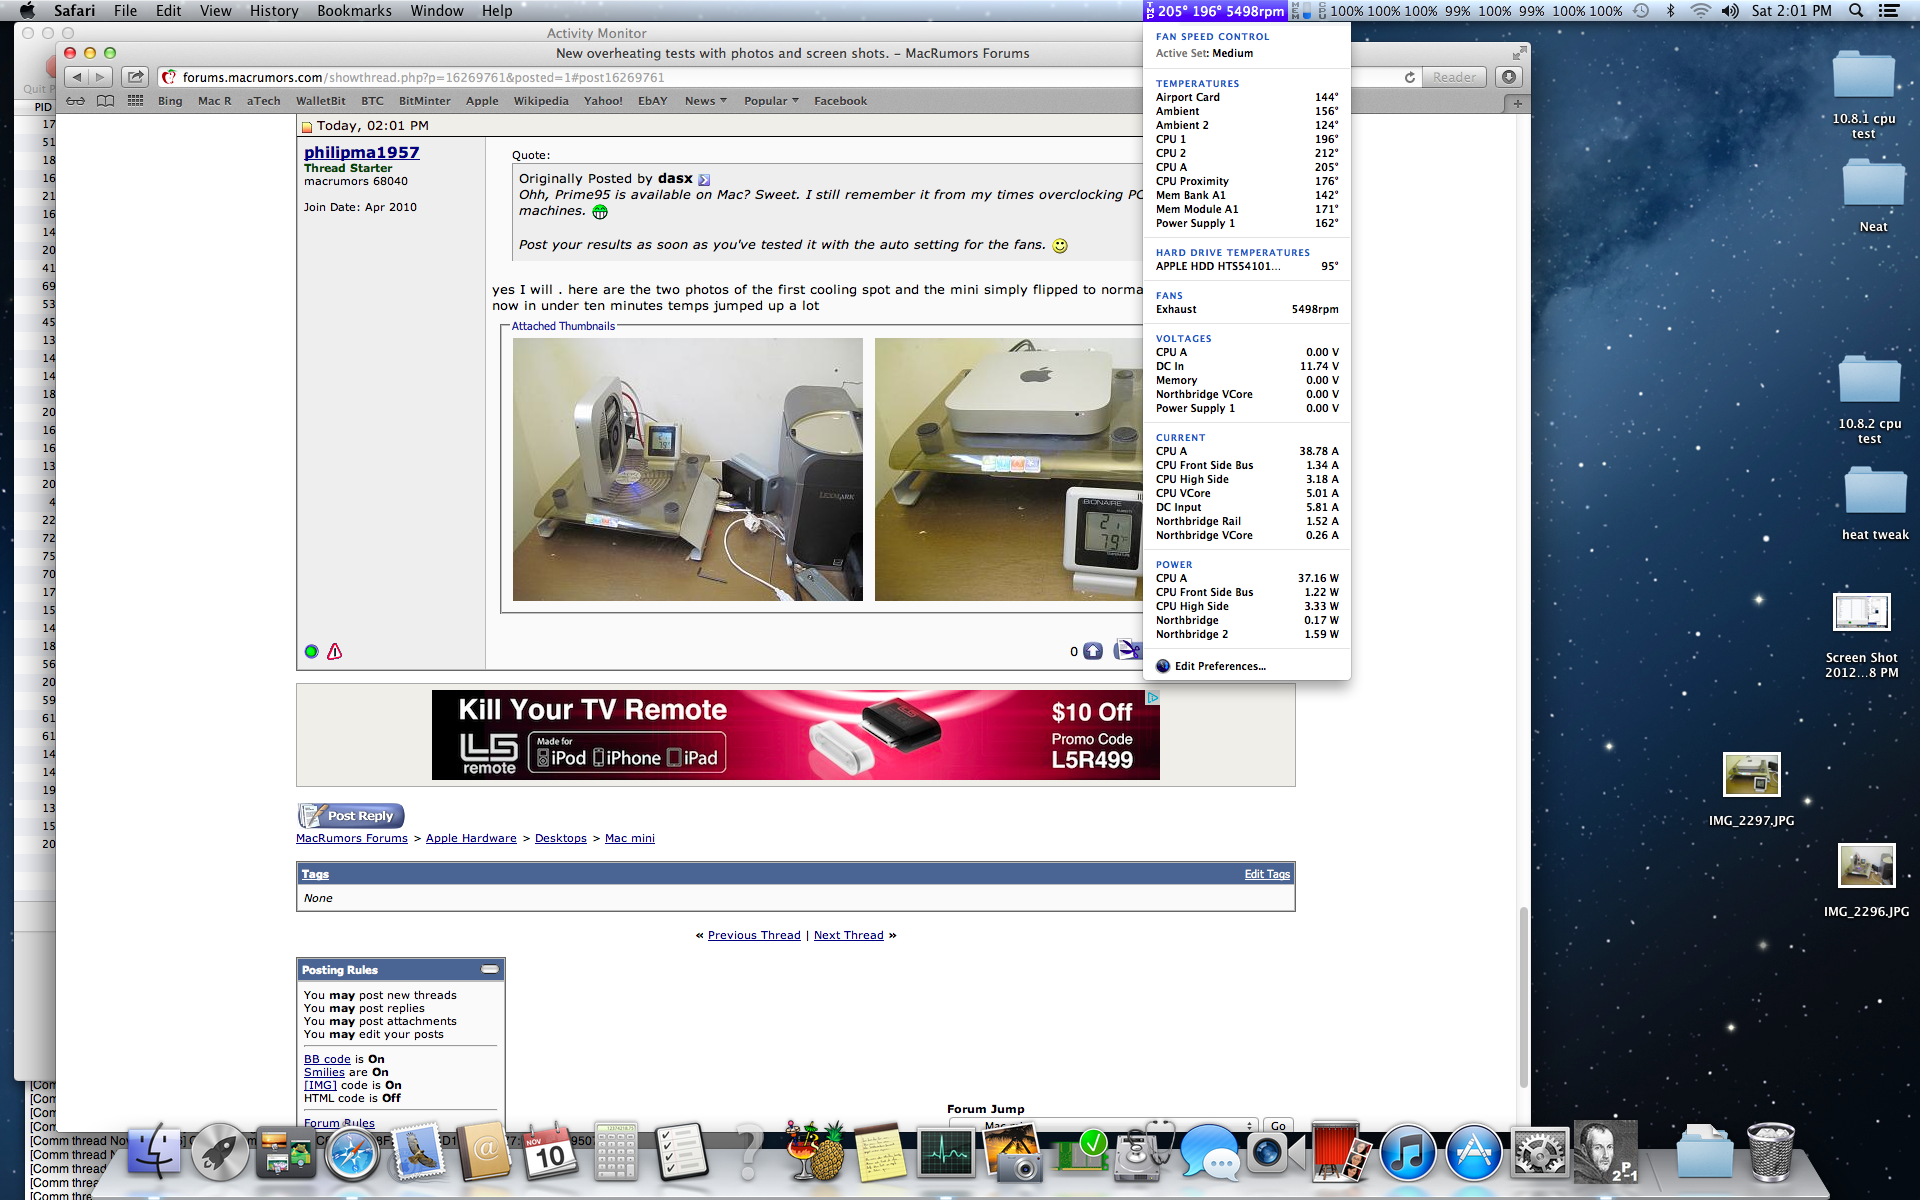The width and height of the screenshot is (1920, 1200).
Task: Open Wikipedia bookmark in bookmarks bar
Action: coord(541,101)
